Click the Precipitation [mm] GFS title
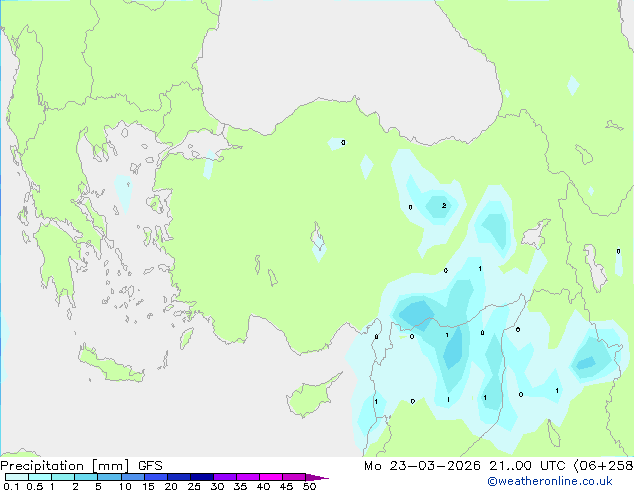The height and width of the screenshot is (490, 634). (81, 466)
